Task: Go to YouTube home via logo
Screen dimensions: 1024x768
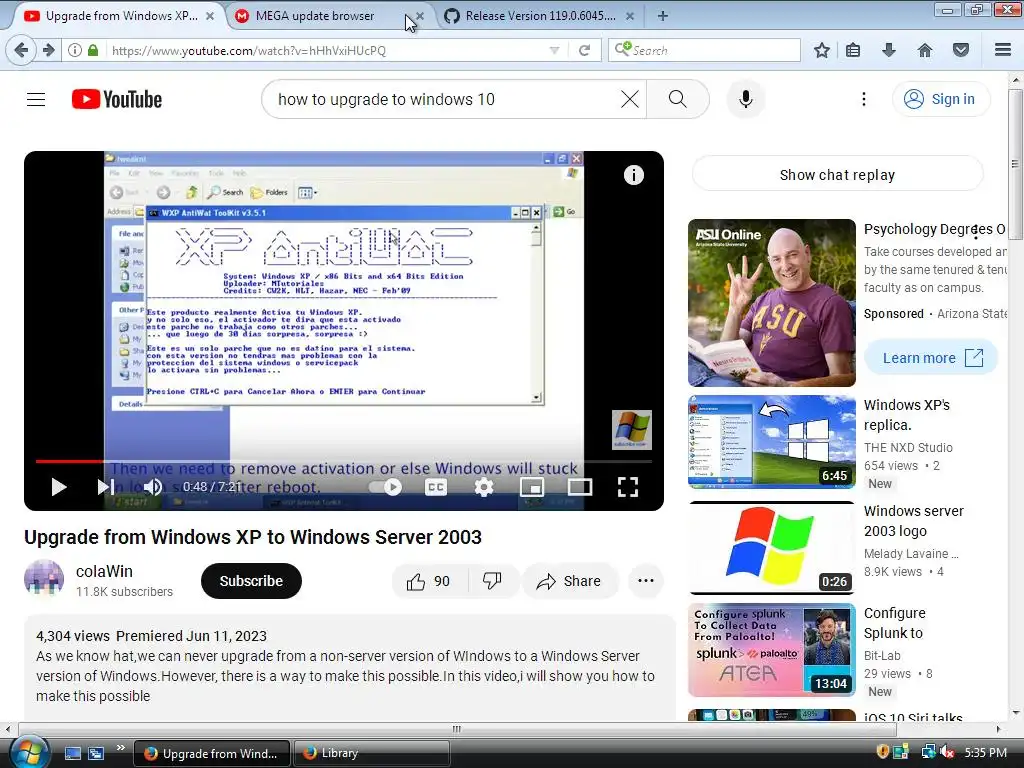Action: pyautogui.click(x=117, y=99)
